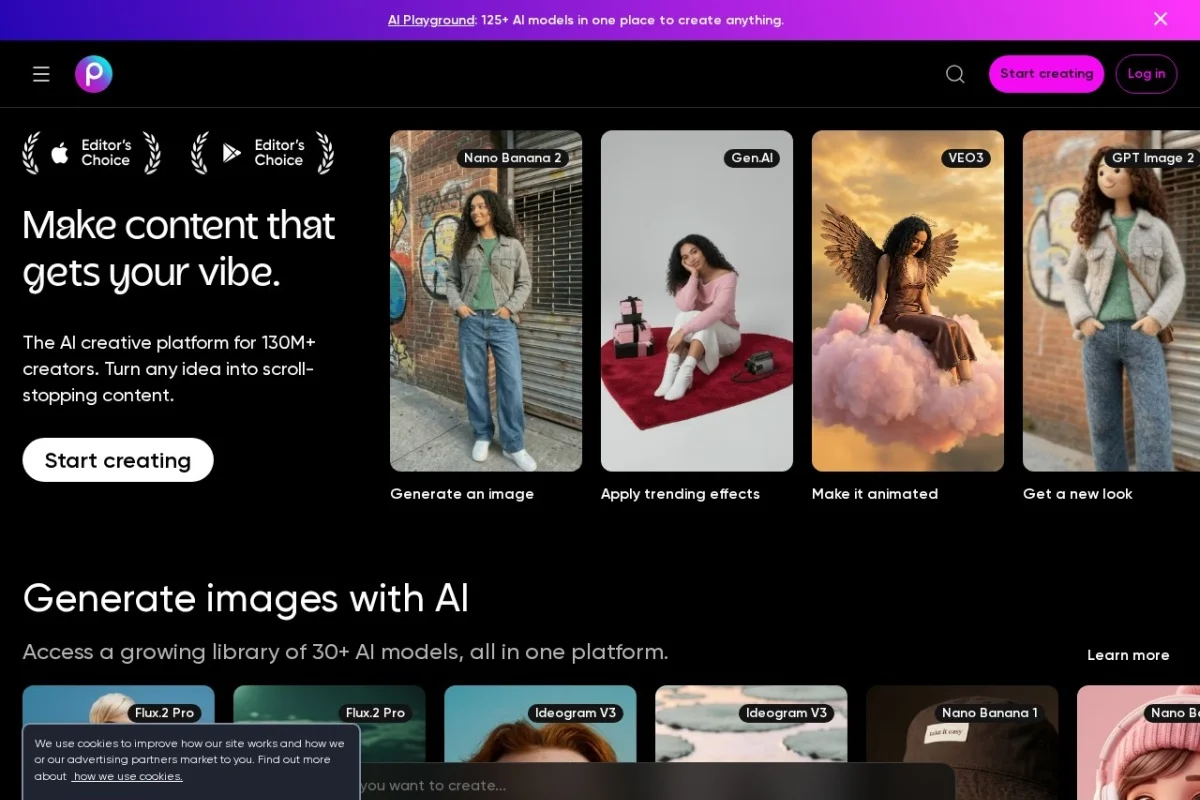Click the Log in button

(1146, 74)
